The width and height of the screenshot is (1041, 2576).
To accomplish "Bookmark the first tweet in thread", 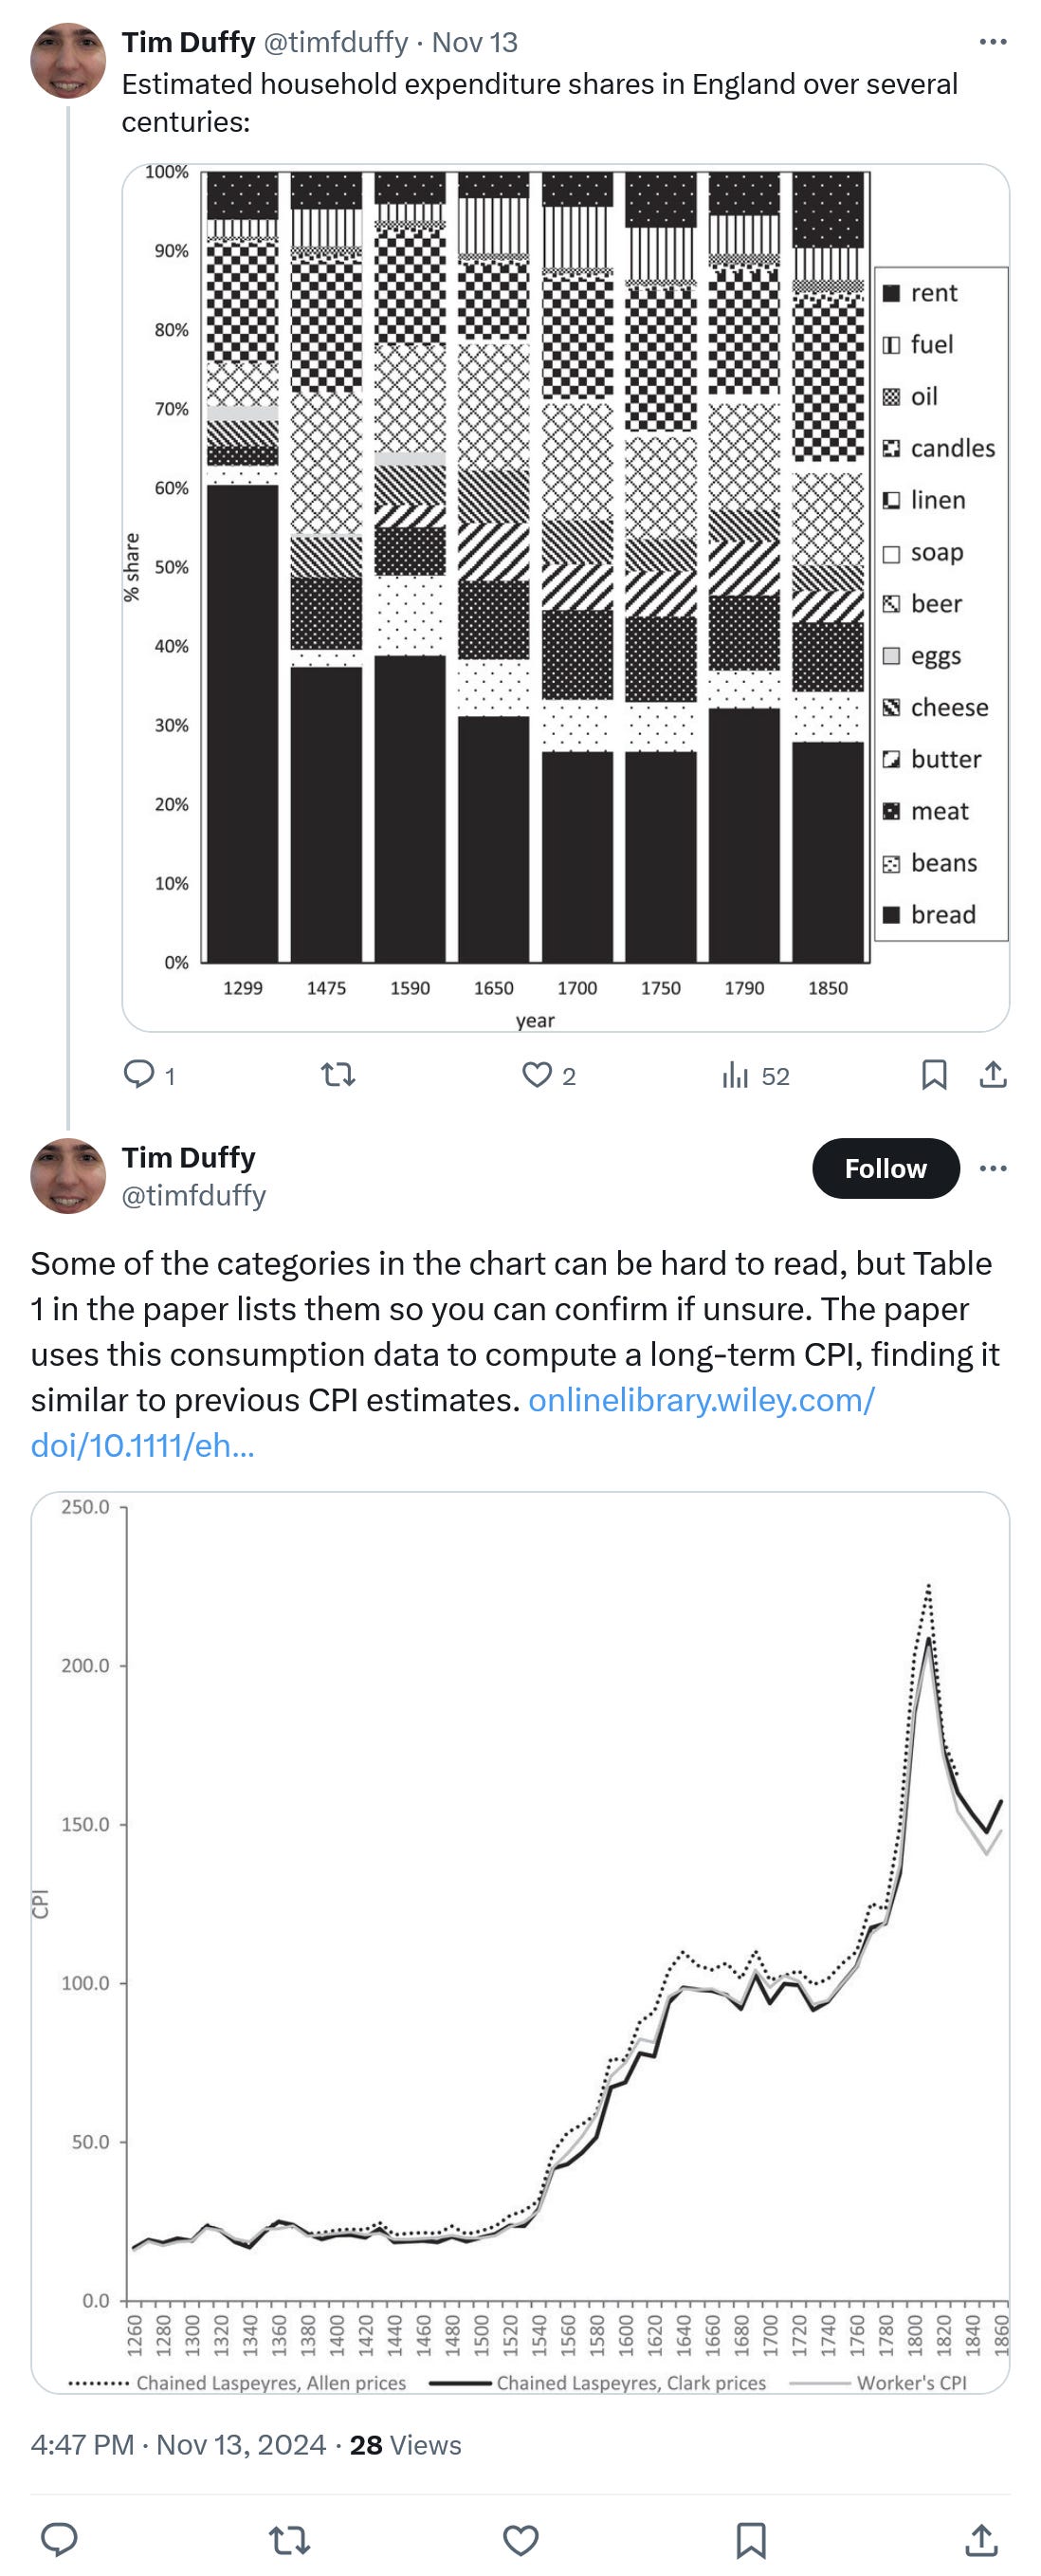I will 933,1075.
